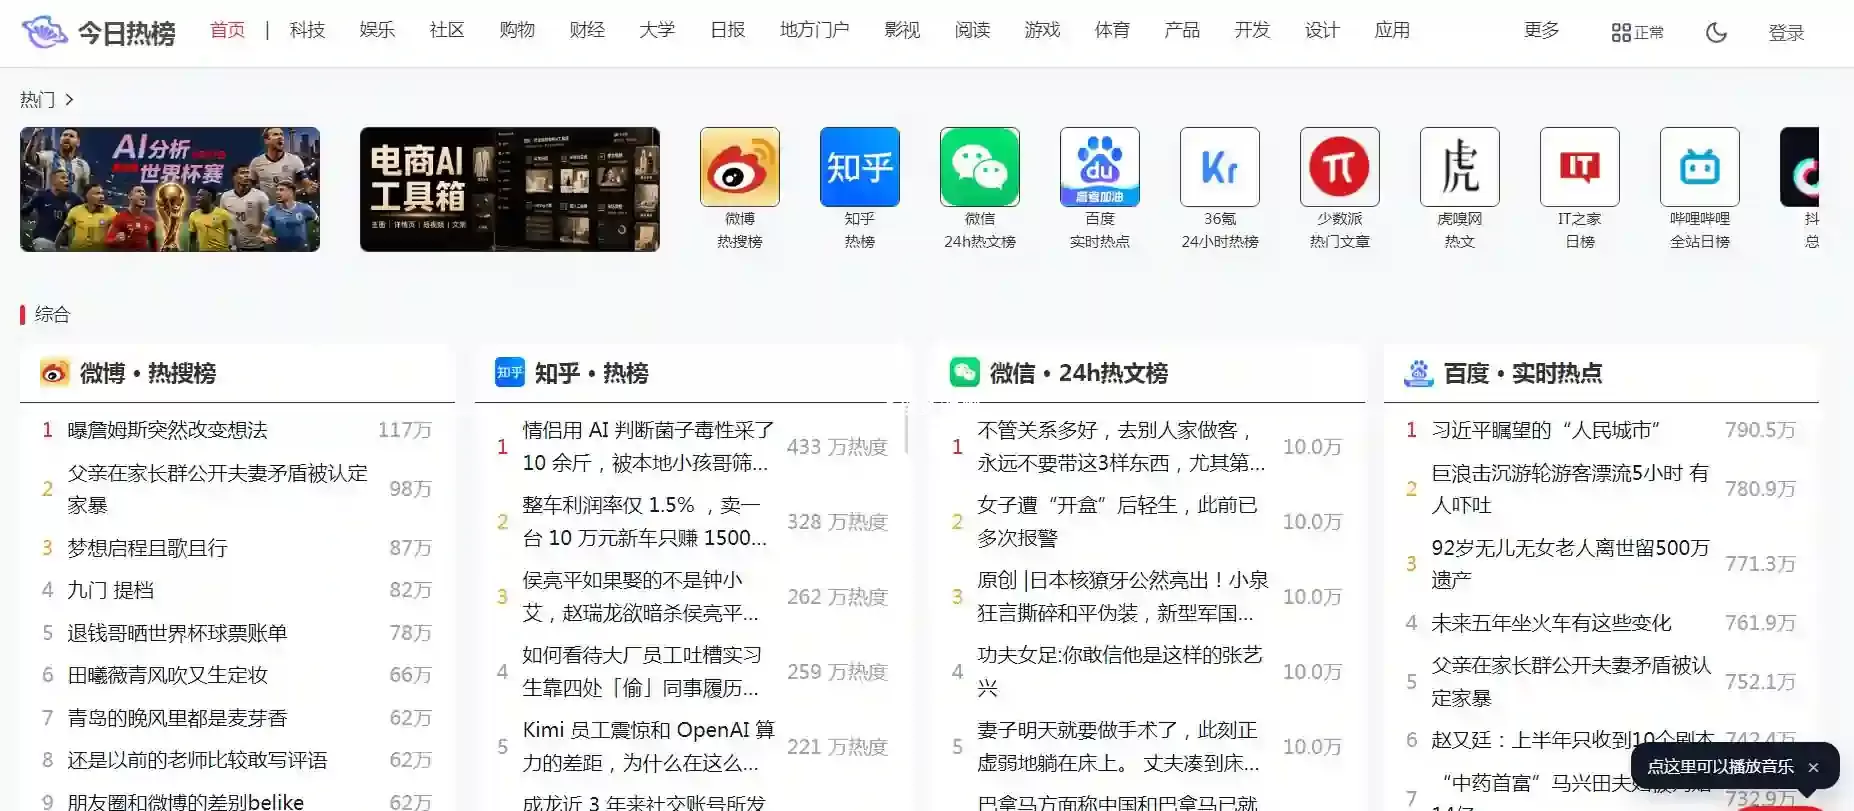Open the 体育 category
The height and width of the screenshot is (811, 1854).
click(x=1112, y=30)
